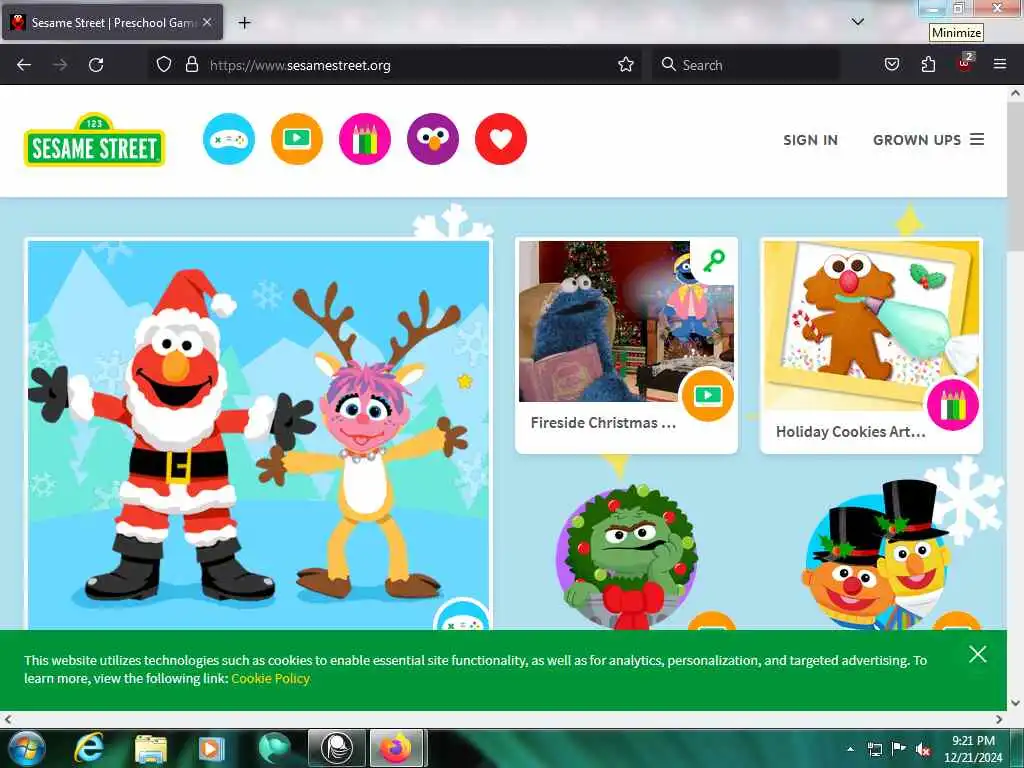The width and height of the screenshot is (1024, 768).
Task: Click the browser forward arrow
Action: (59, 65)
